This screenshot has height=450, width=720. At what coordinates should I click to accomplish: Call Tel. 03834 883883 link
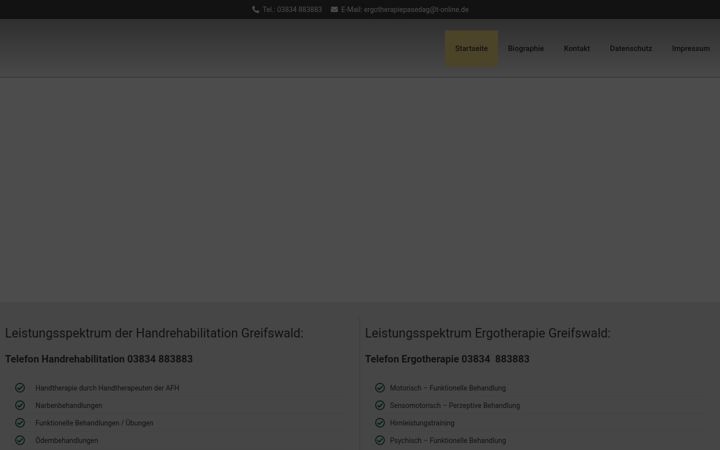pos(292,10)
